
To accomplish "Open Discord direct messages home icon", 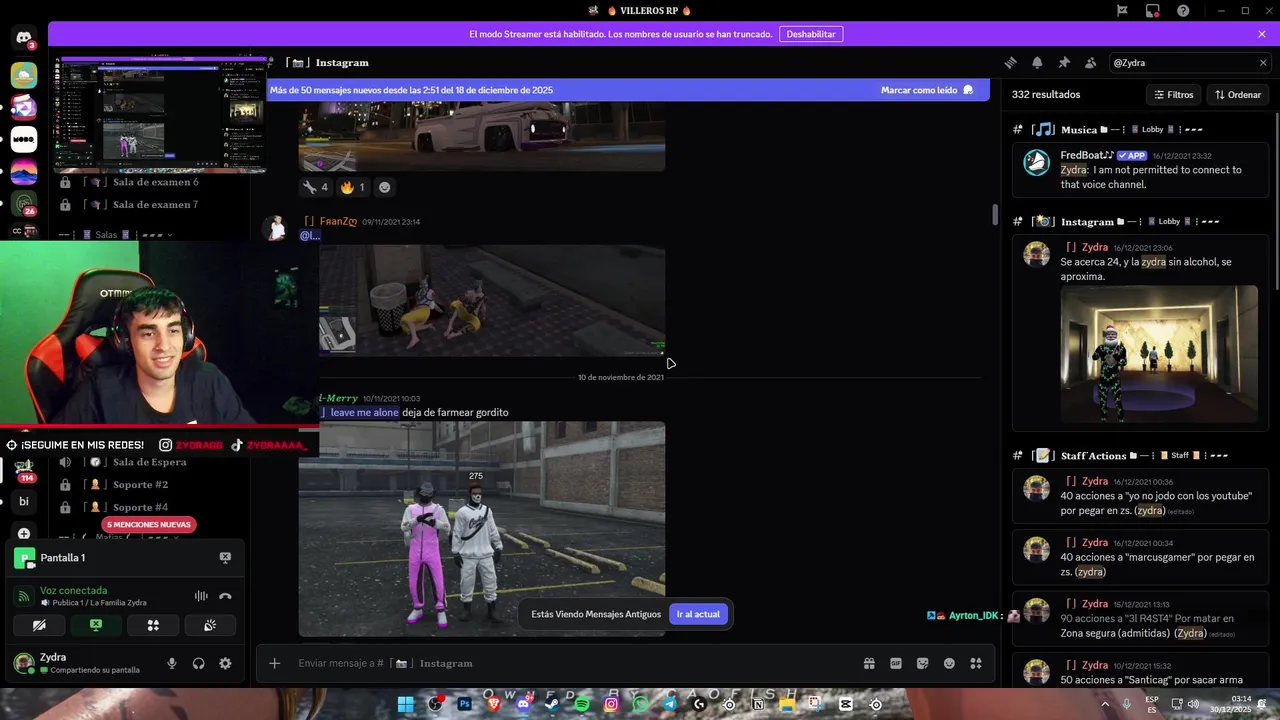I will point(23,39).
